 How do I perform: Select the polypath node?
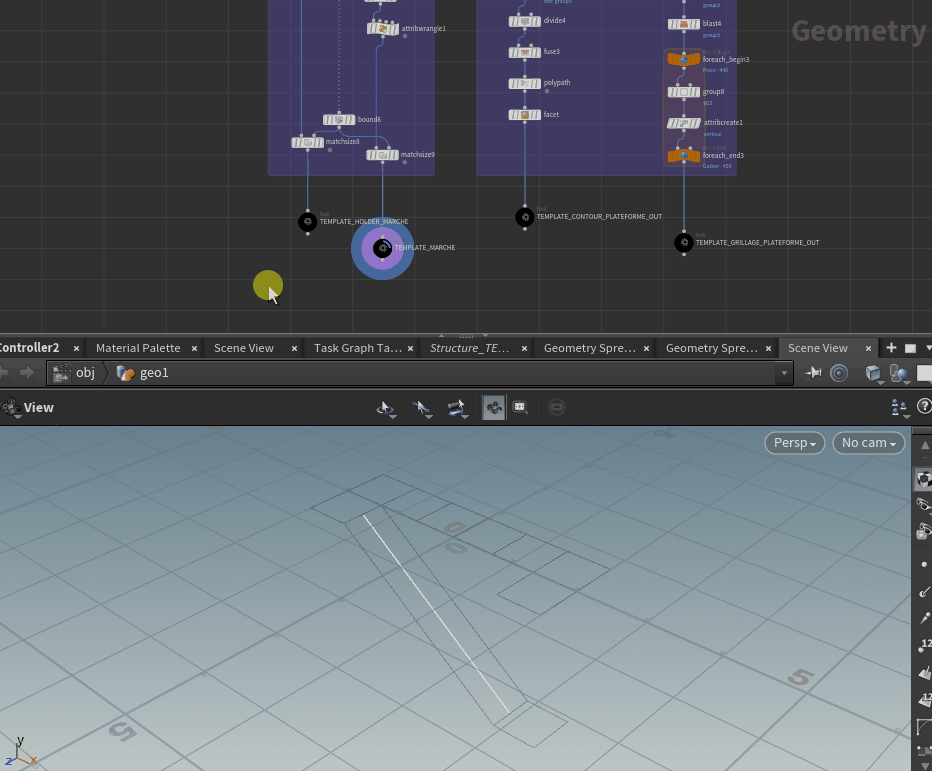point(525,84)
